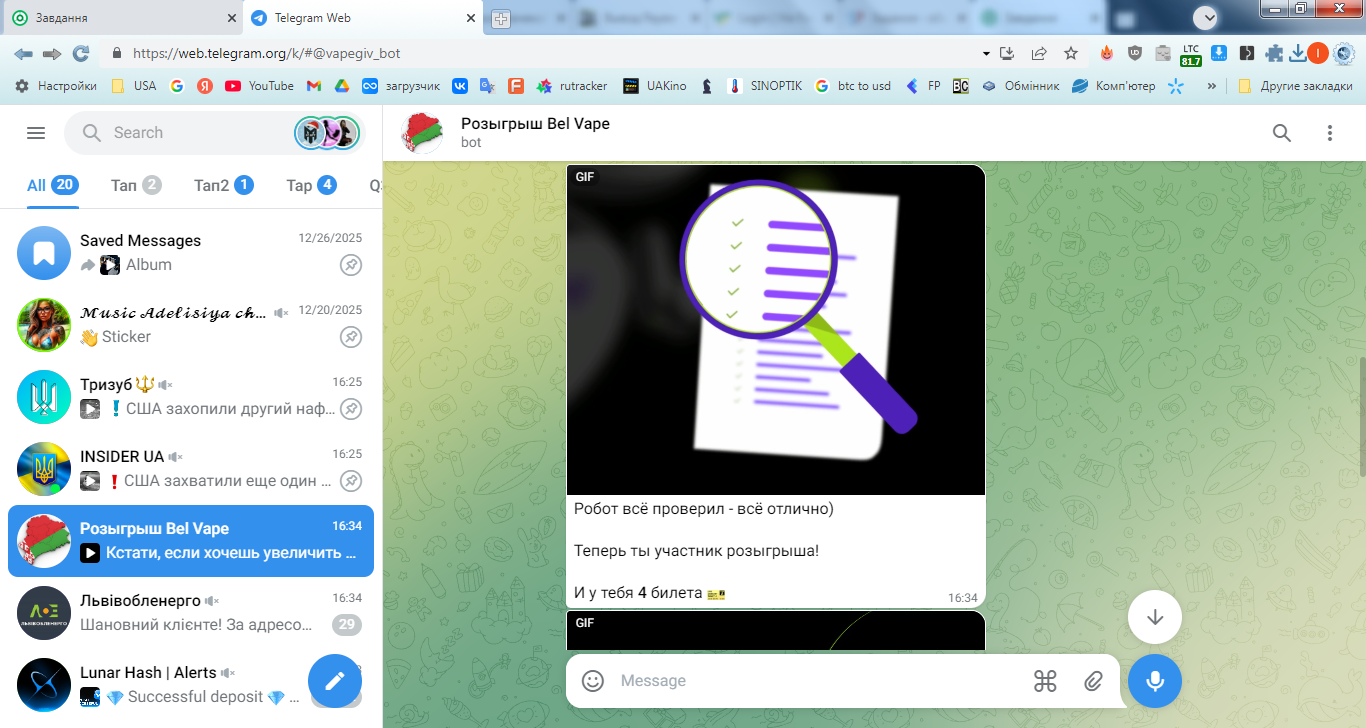Click the story avatars next to Search

[327, 133]
